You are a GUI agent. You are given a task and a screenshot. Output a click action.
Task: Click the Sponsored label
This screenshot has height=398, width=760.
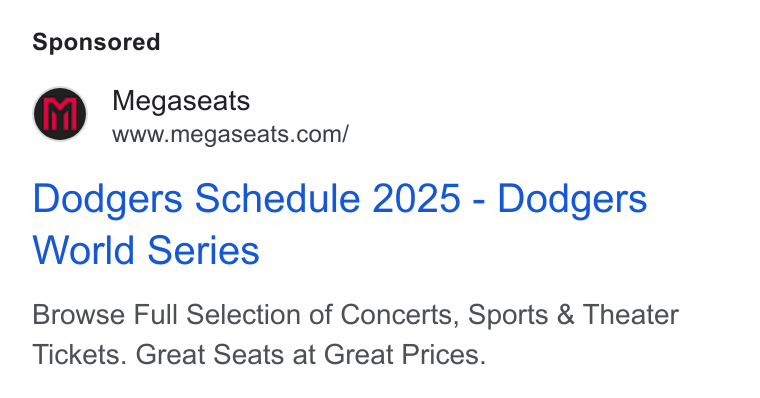(96, 42)
